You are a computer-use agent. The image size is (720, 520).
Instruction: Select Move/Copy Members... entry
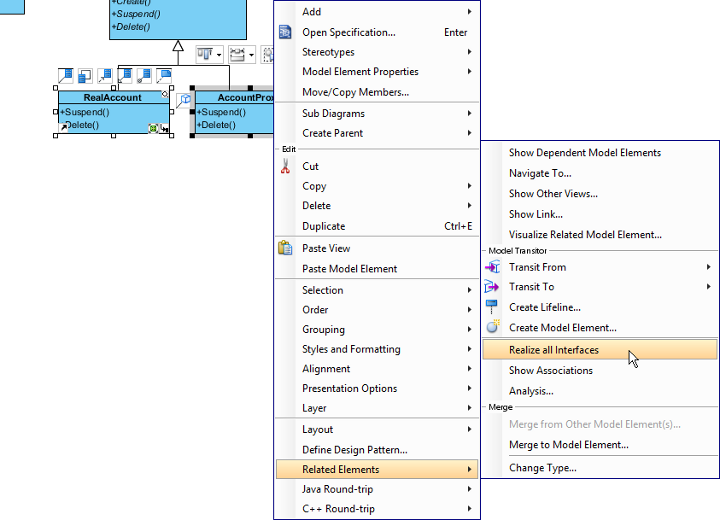(x=377, y=92)
